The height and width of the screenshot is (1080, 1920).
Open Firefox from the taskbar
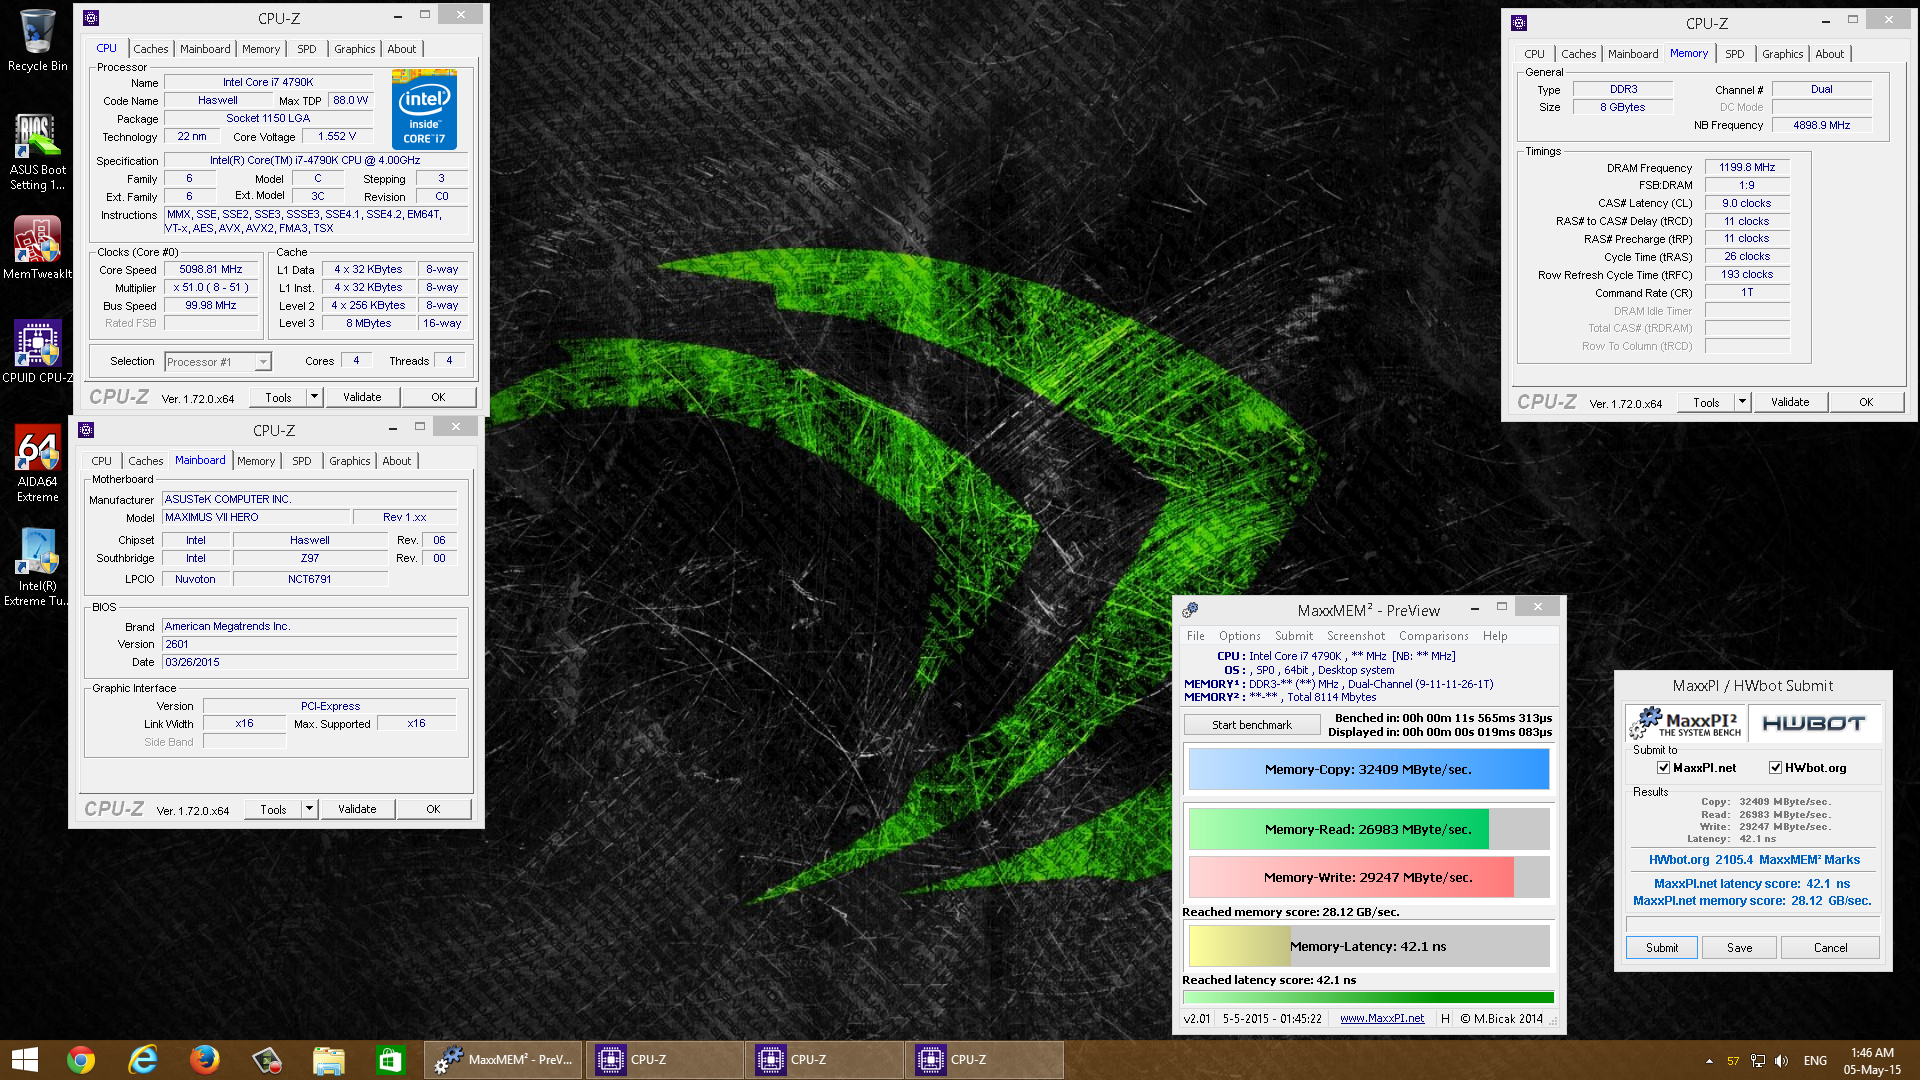pyautogui.click(x=205, y=1060)
